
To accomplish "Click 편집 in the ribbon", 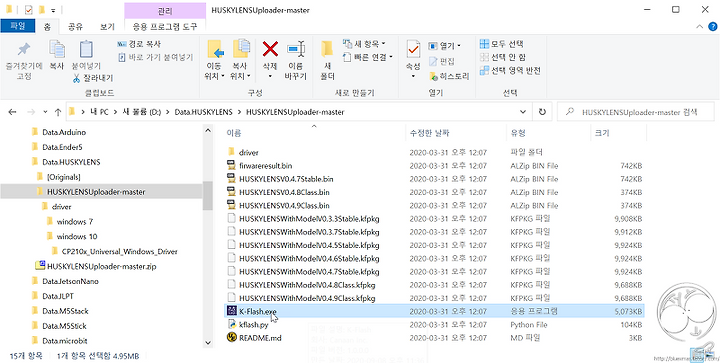I will point(442,61).
